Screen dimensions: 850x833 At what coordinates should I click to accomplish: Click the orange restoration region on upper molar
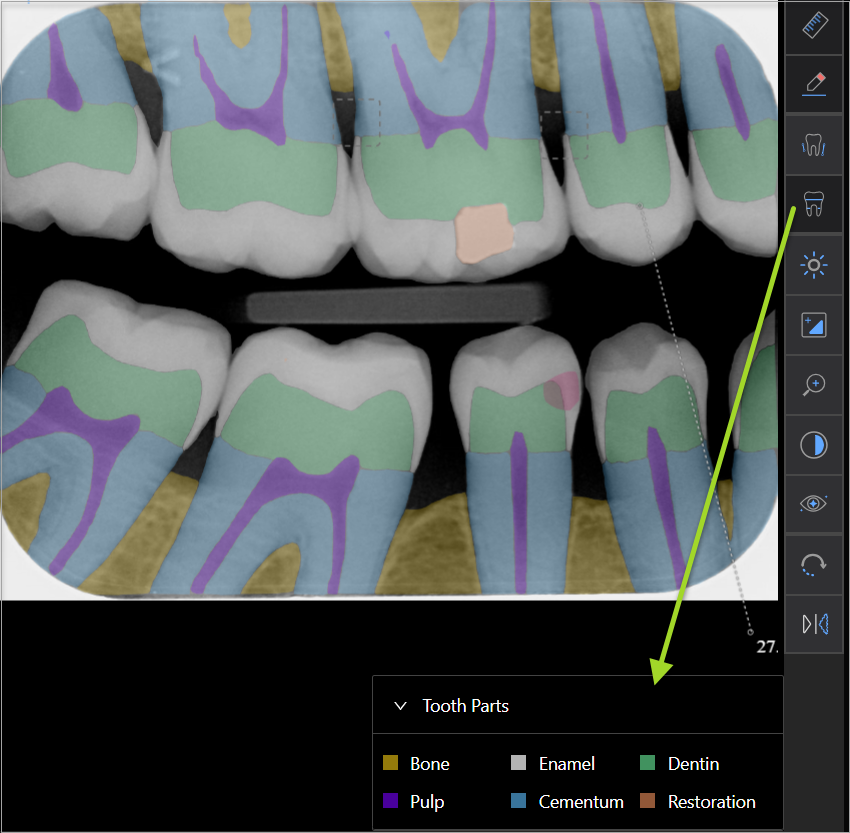coord(484,233)
